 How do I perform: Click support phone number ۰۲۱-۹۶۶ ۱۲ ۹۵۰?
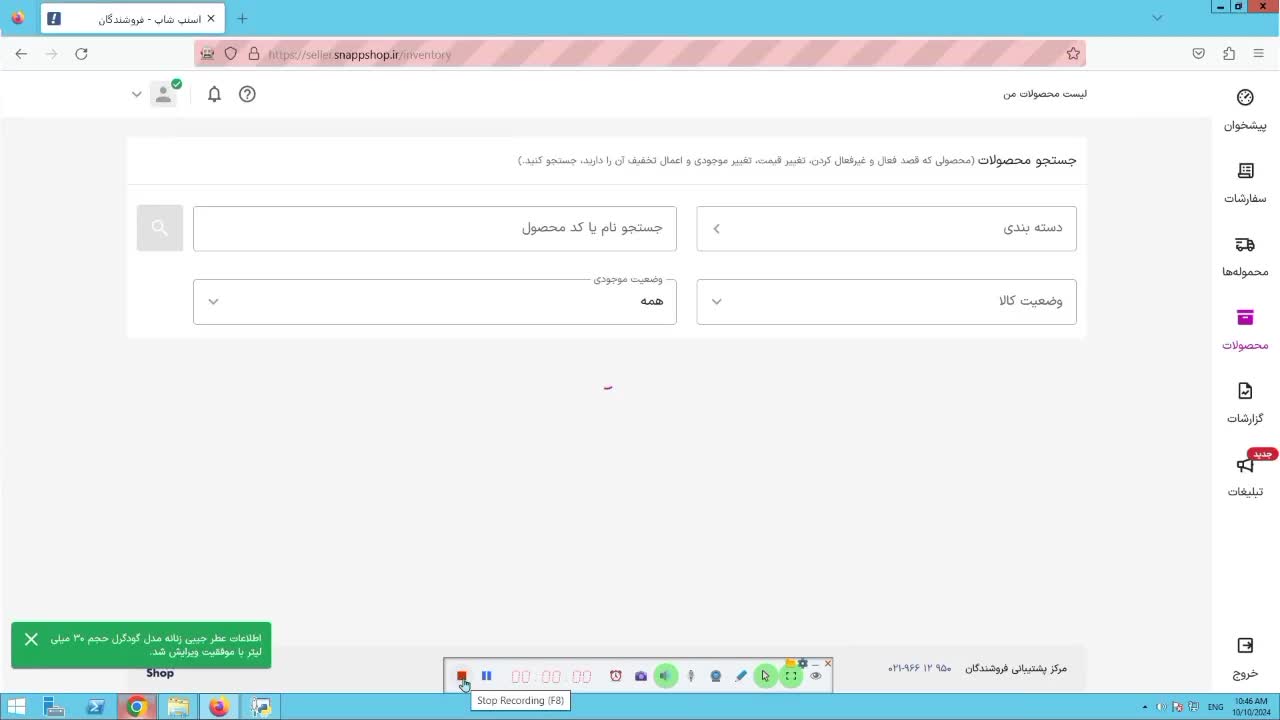(920, 668)
